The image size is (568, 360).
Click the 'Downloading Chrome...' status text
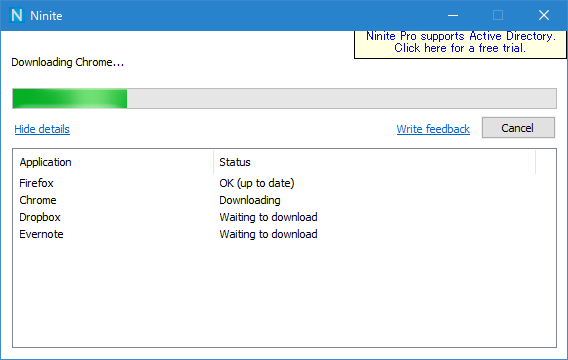[67, 62]
